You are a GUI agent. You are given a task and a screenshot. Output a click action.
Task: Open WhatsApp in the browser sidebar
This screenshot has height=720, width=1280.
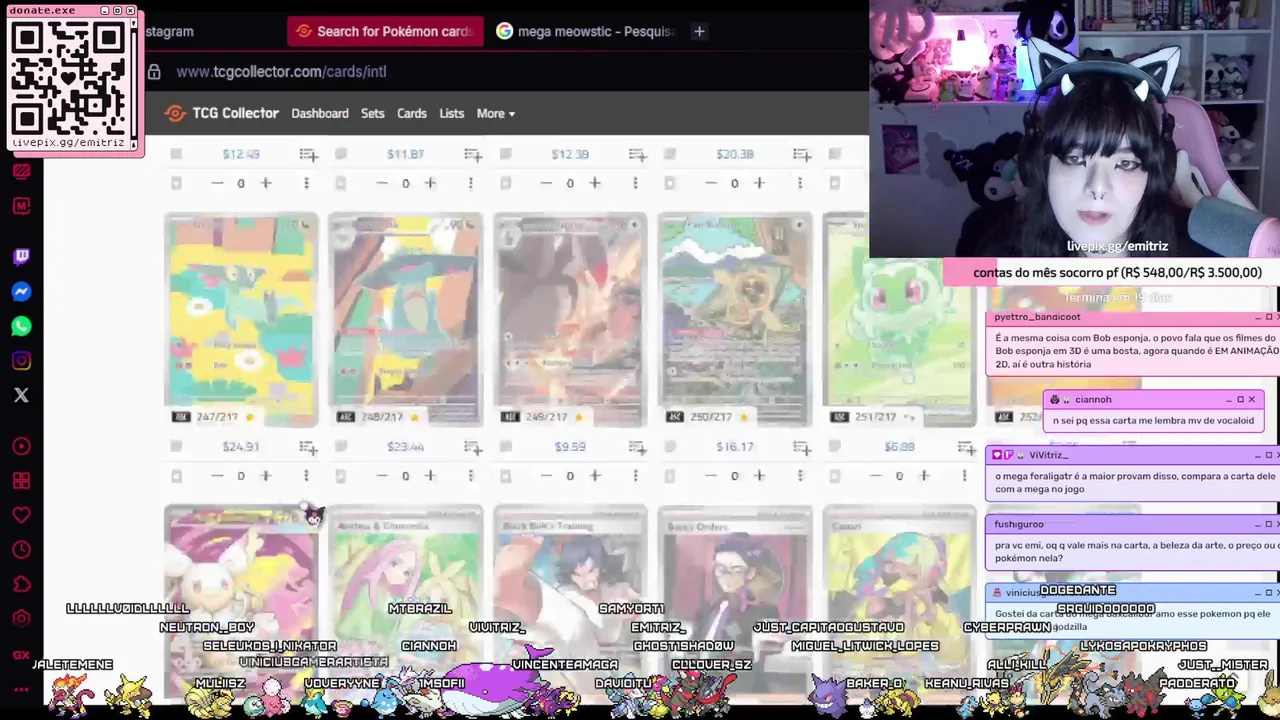21,326
